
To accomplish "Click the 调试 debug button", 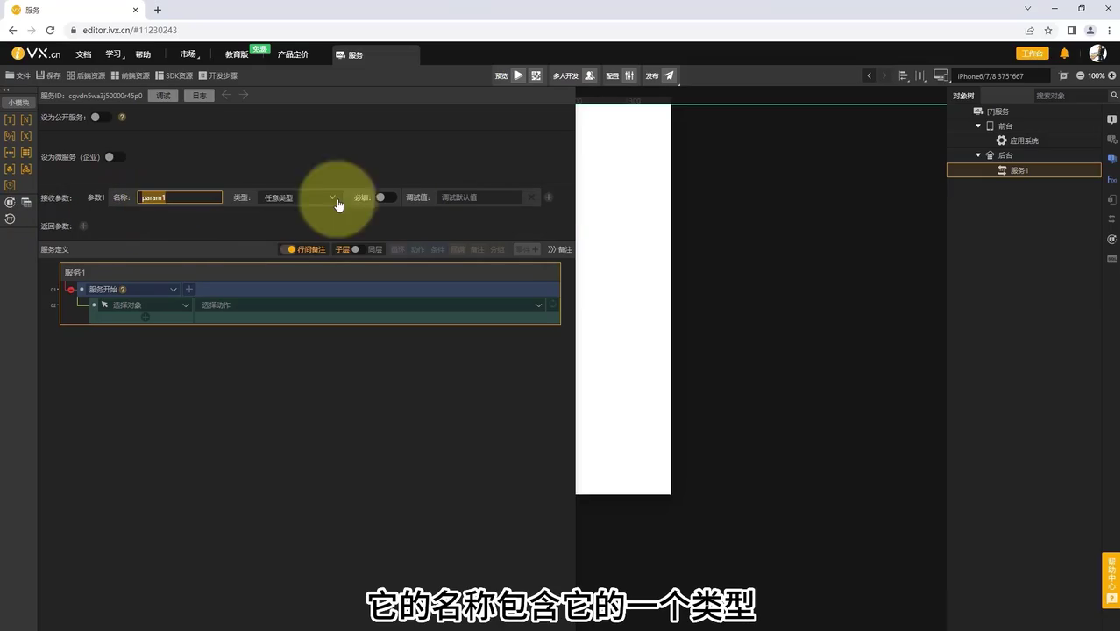I will tap(163, 95).
